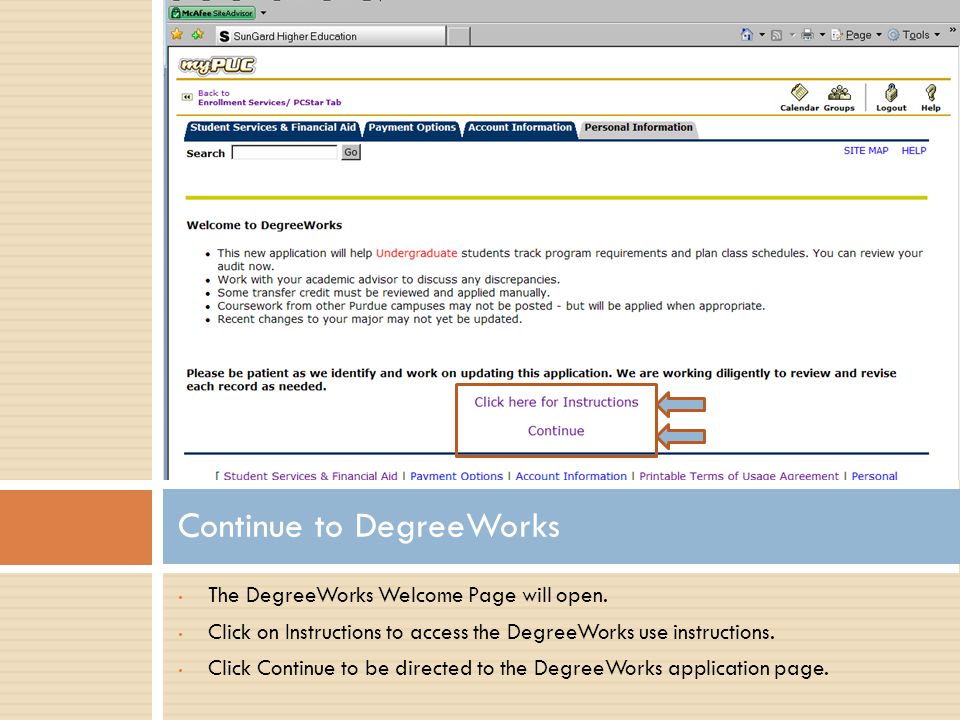Expand the Home button dropdown arrow
The image size is (960, 720).
762,35
